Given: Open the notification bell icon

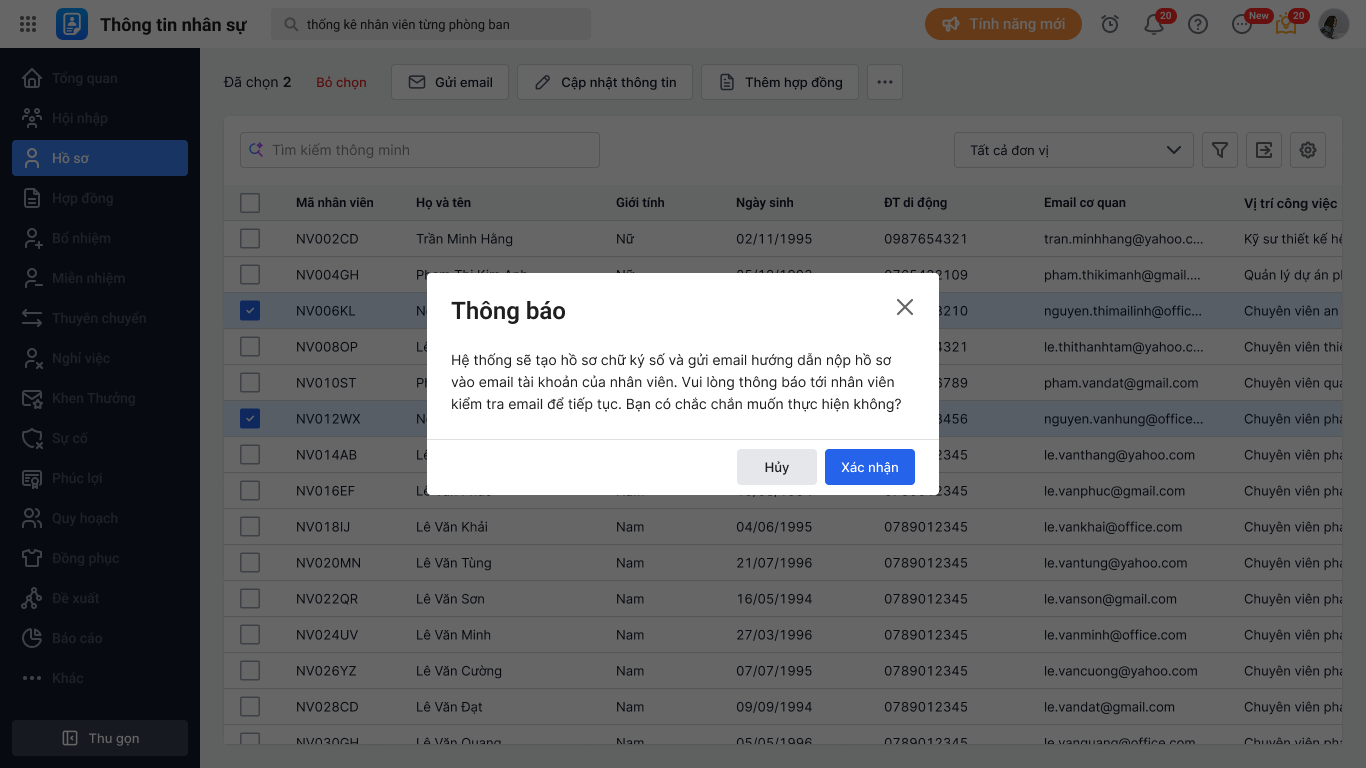Looking at the screenshot, I should (1154, 24).
